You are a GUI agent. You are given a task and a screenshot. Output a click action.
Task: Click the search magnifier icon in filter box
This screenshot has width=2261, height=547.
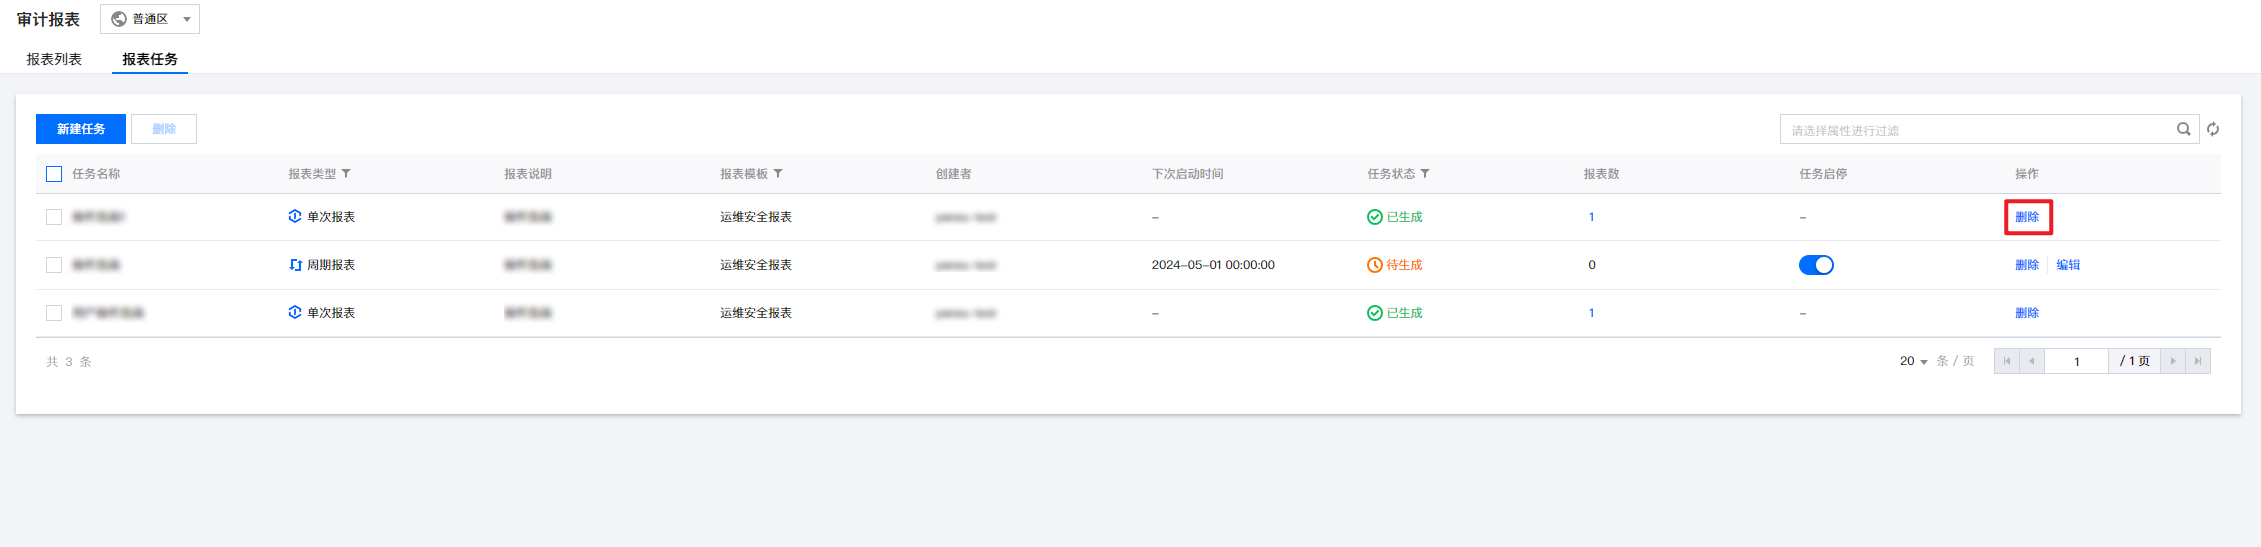click(x=2183, y=129)
